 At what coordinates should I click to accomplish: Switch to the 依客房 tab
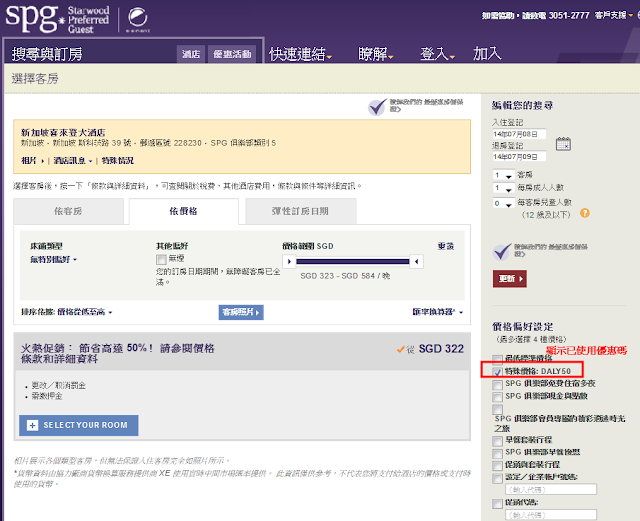coord(68,211)
